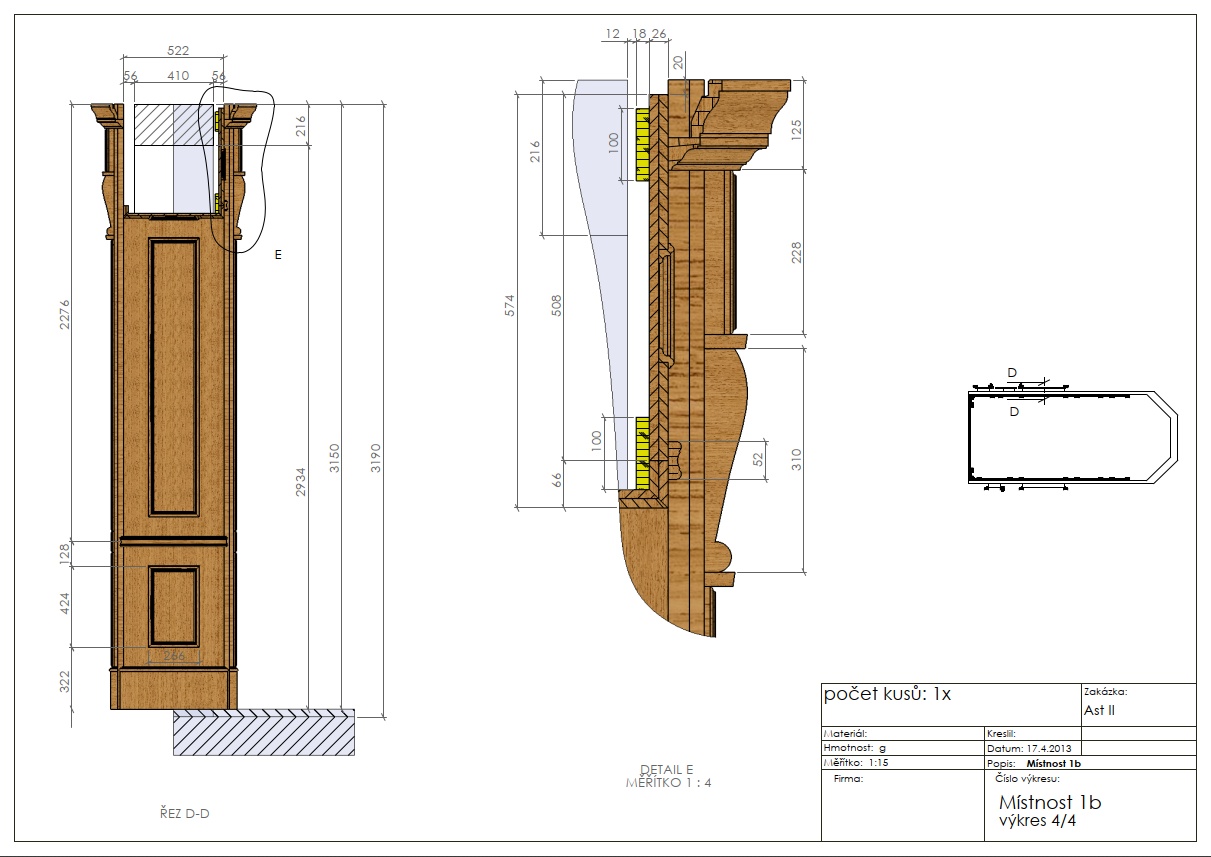Select the detail marker letter E

click(278, 255)
